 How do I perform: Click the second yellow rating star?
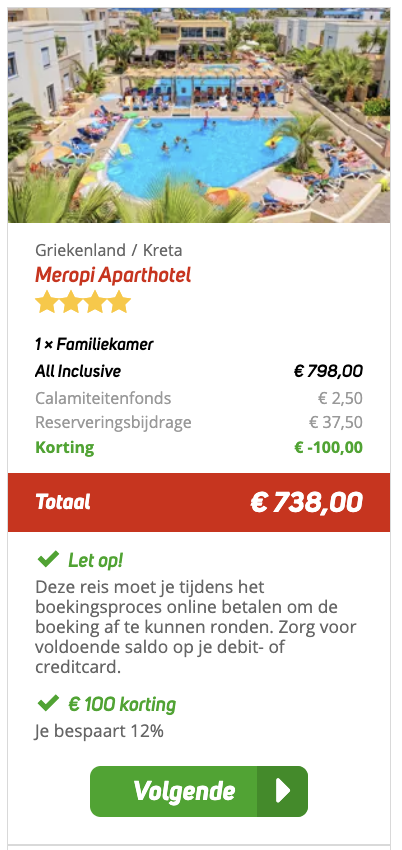point(71,302)
